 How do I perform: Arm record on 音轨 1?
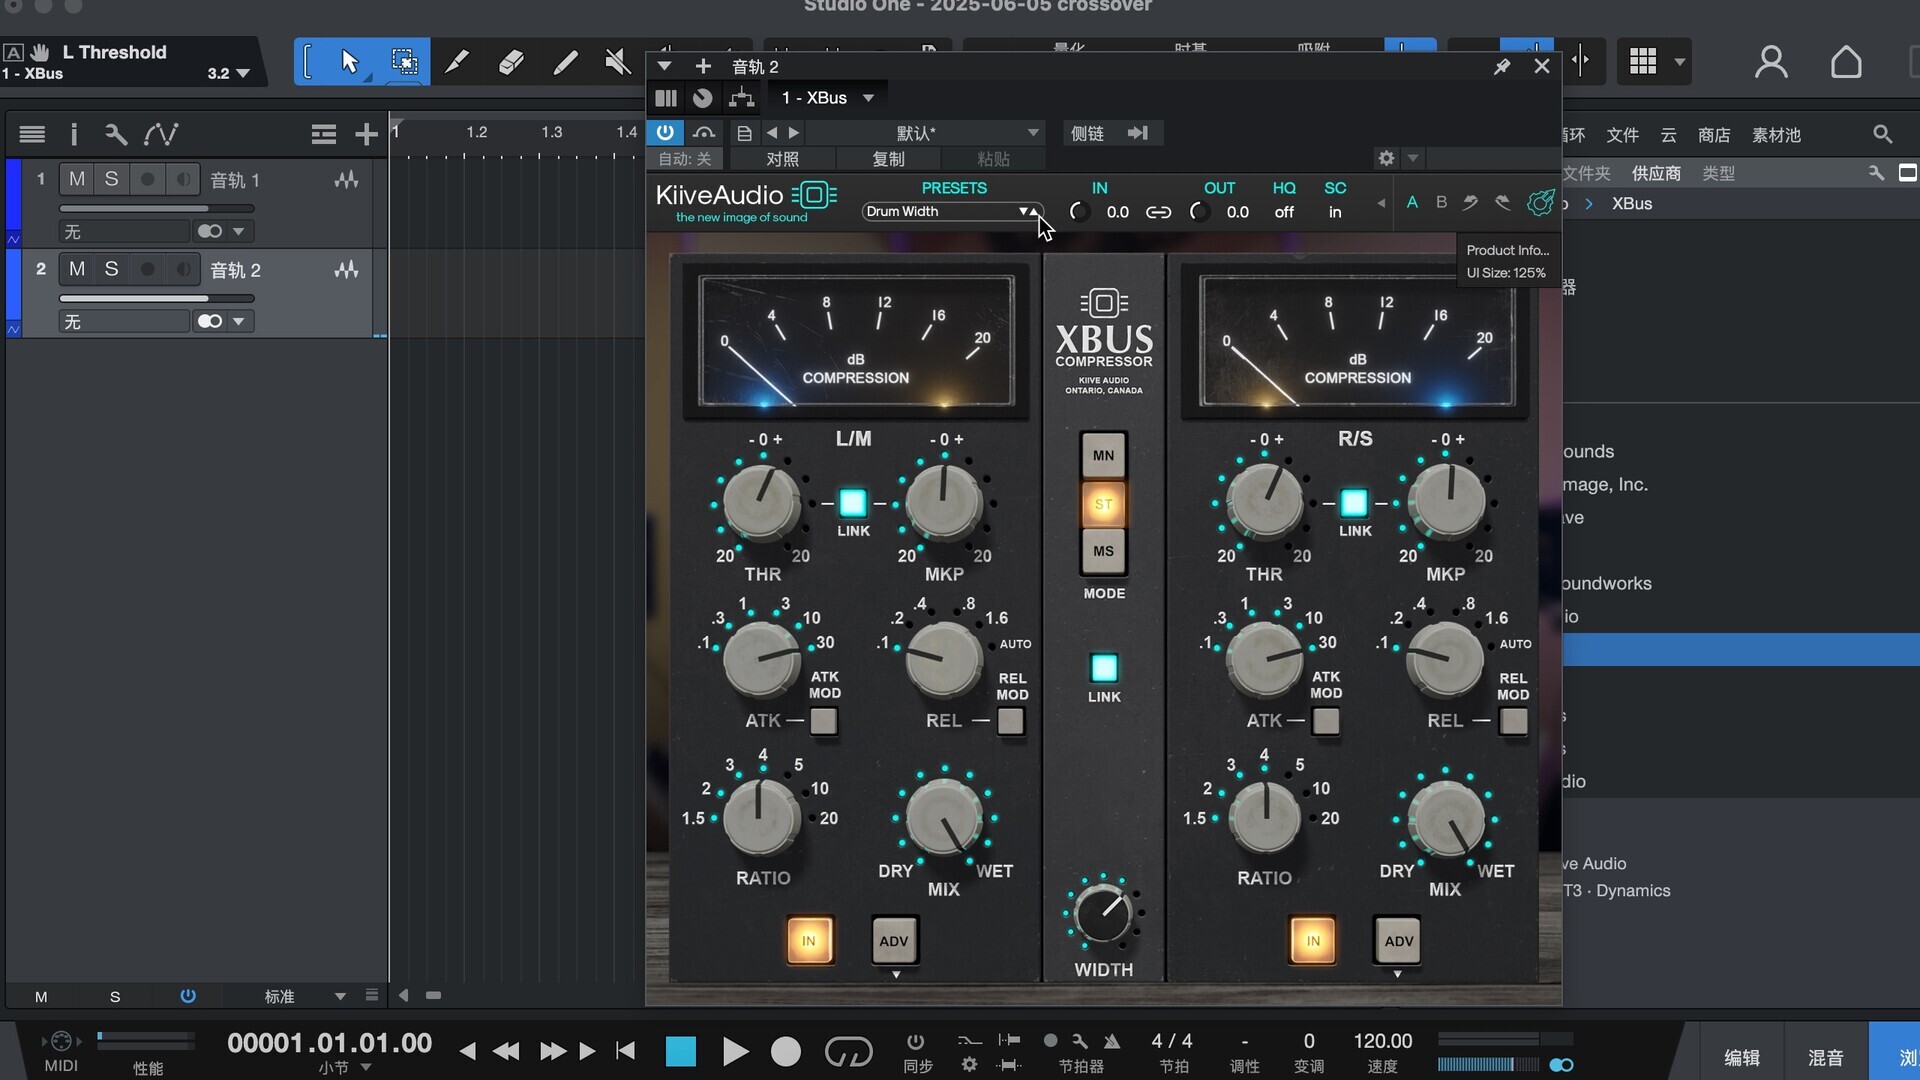[148, 179]
